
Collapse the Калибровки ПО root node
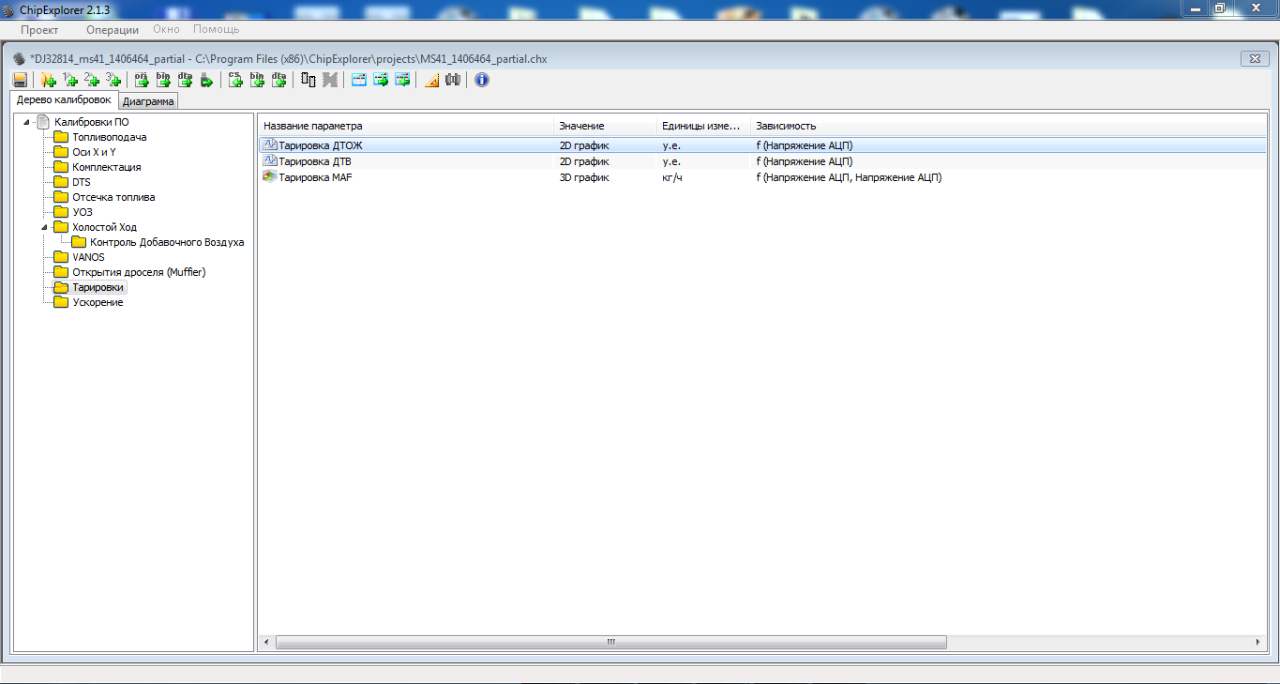pos(26,122)
